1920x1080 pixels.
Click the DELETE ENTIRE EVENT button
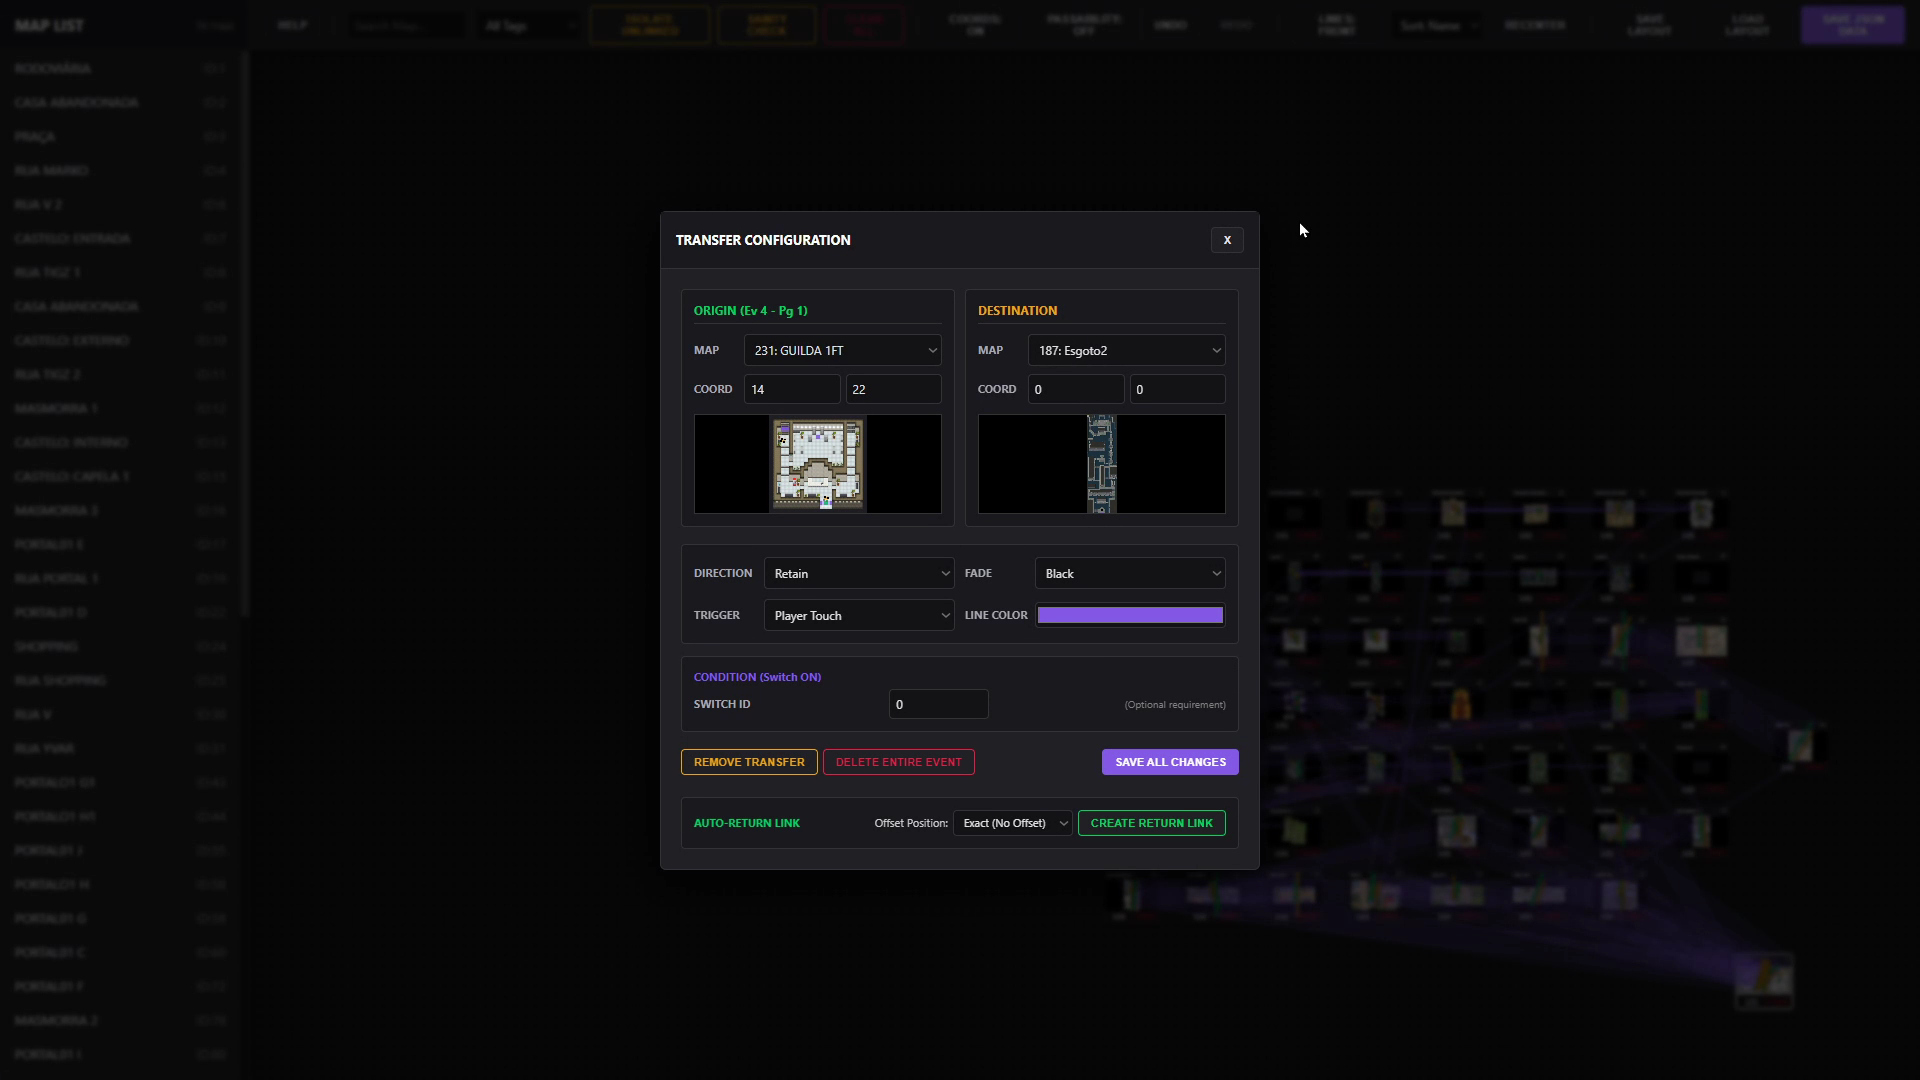[x=898, y=762]
